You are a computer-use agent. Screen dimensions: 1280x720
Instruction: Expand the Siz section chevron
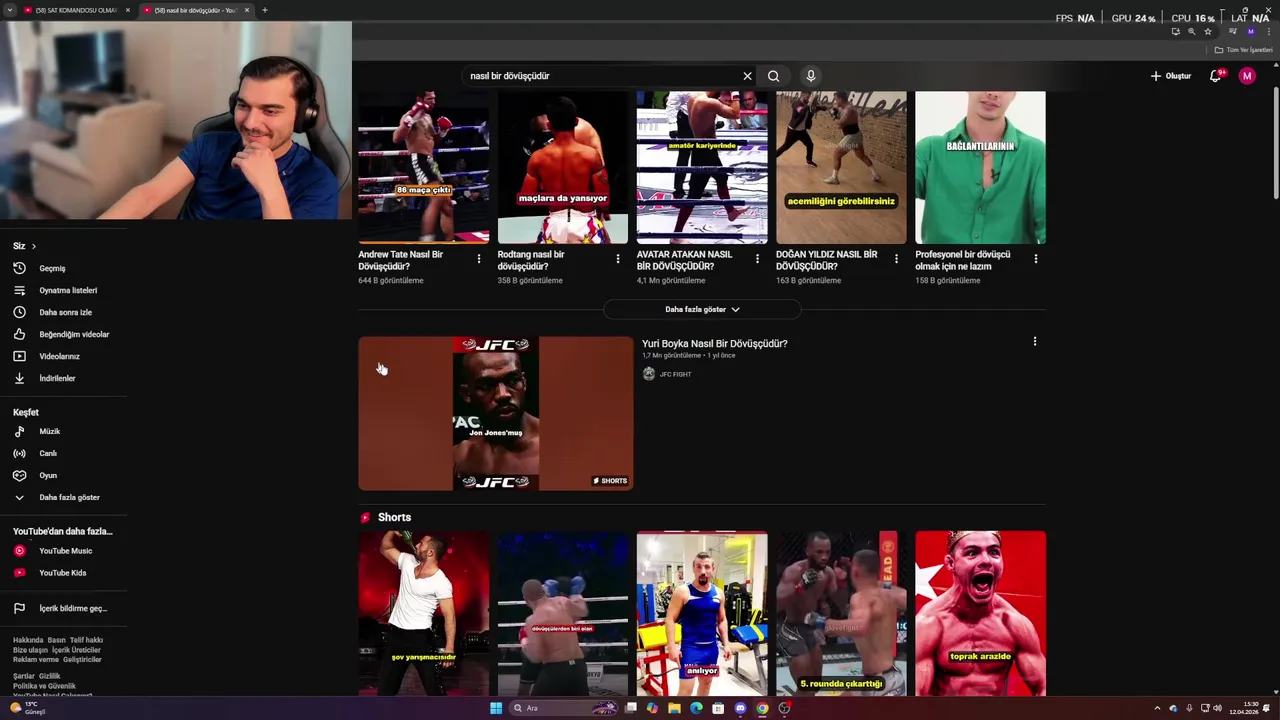pos(33,246)
